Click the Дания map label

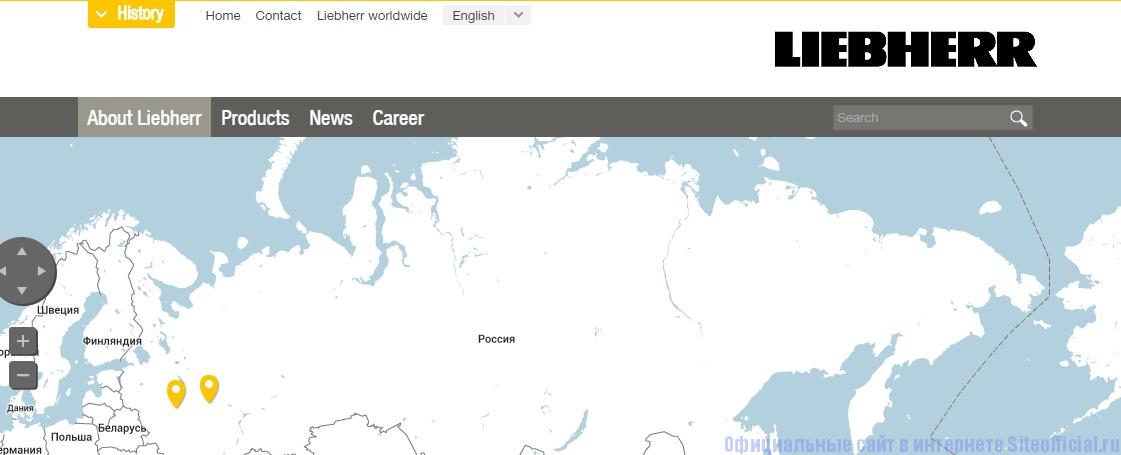tap(20, 408)
